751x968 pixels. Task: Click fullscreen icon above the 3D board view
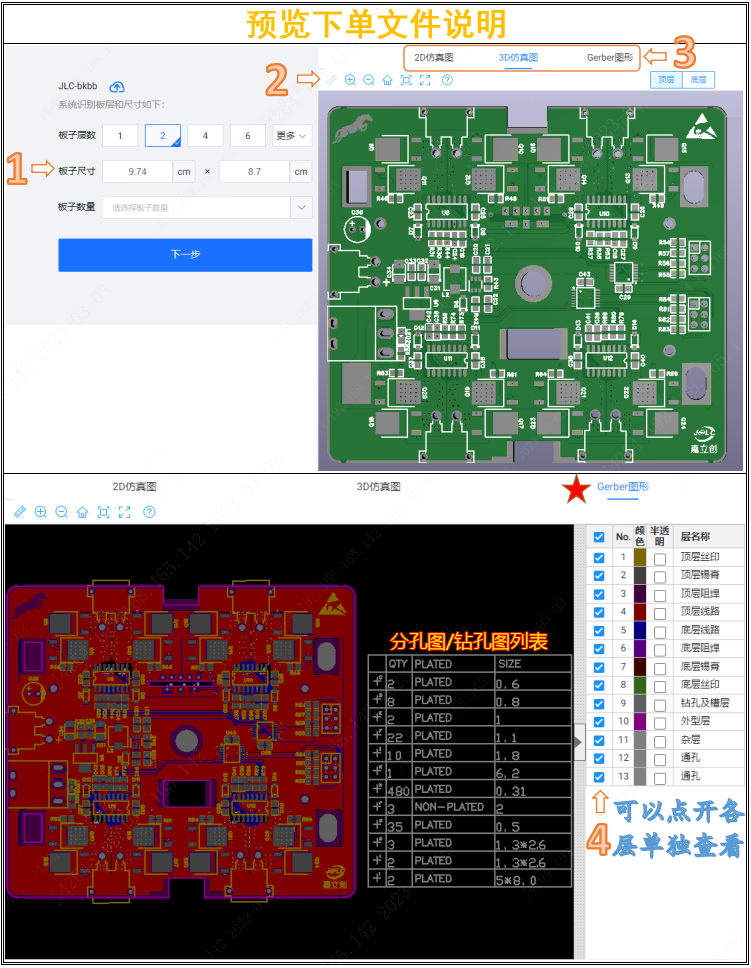click(x=425, y=80)
